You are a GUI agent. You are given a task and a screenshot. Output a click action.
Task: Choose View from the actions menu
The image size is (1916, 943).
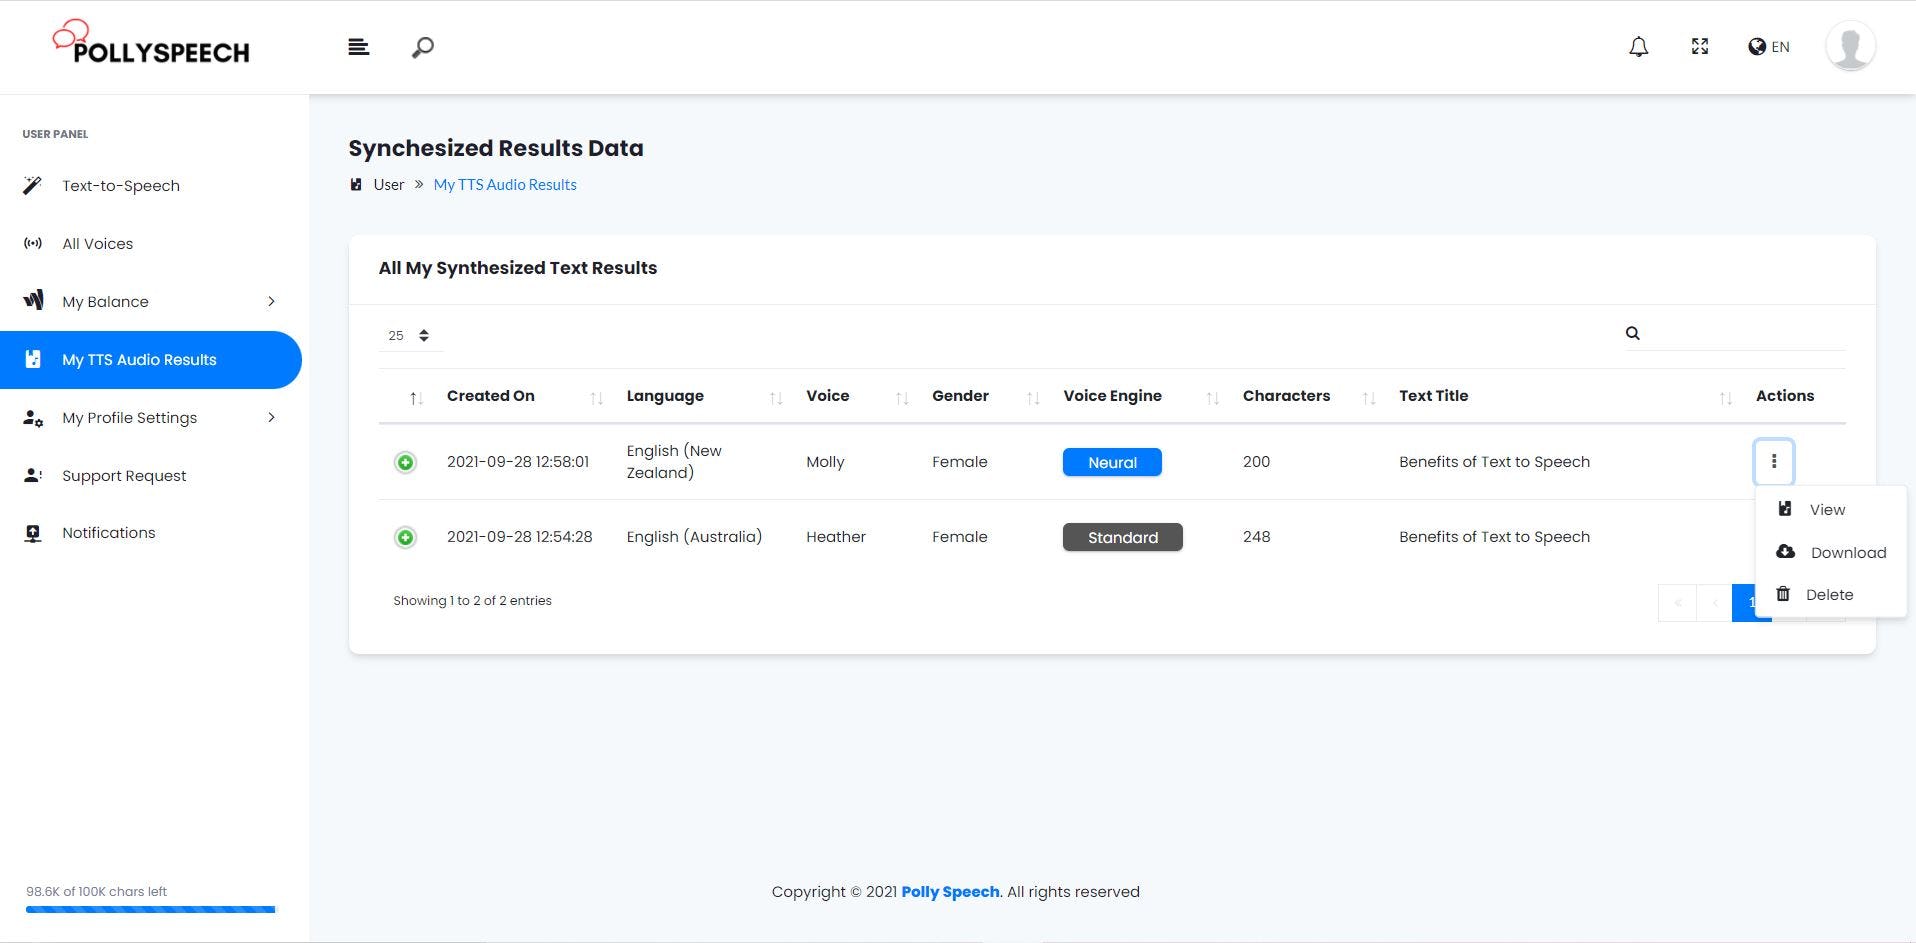[1830, 510]
